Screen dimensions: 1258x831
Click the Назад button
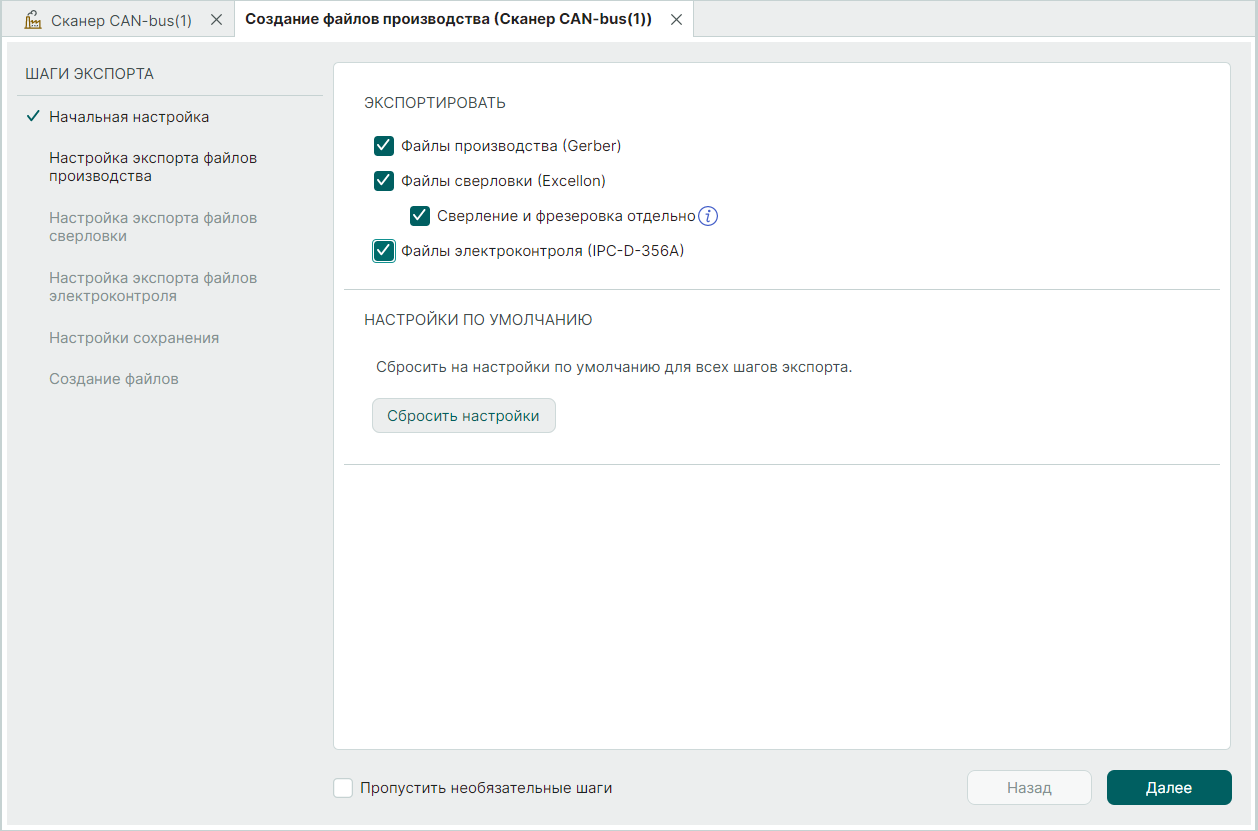1029,788
